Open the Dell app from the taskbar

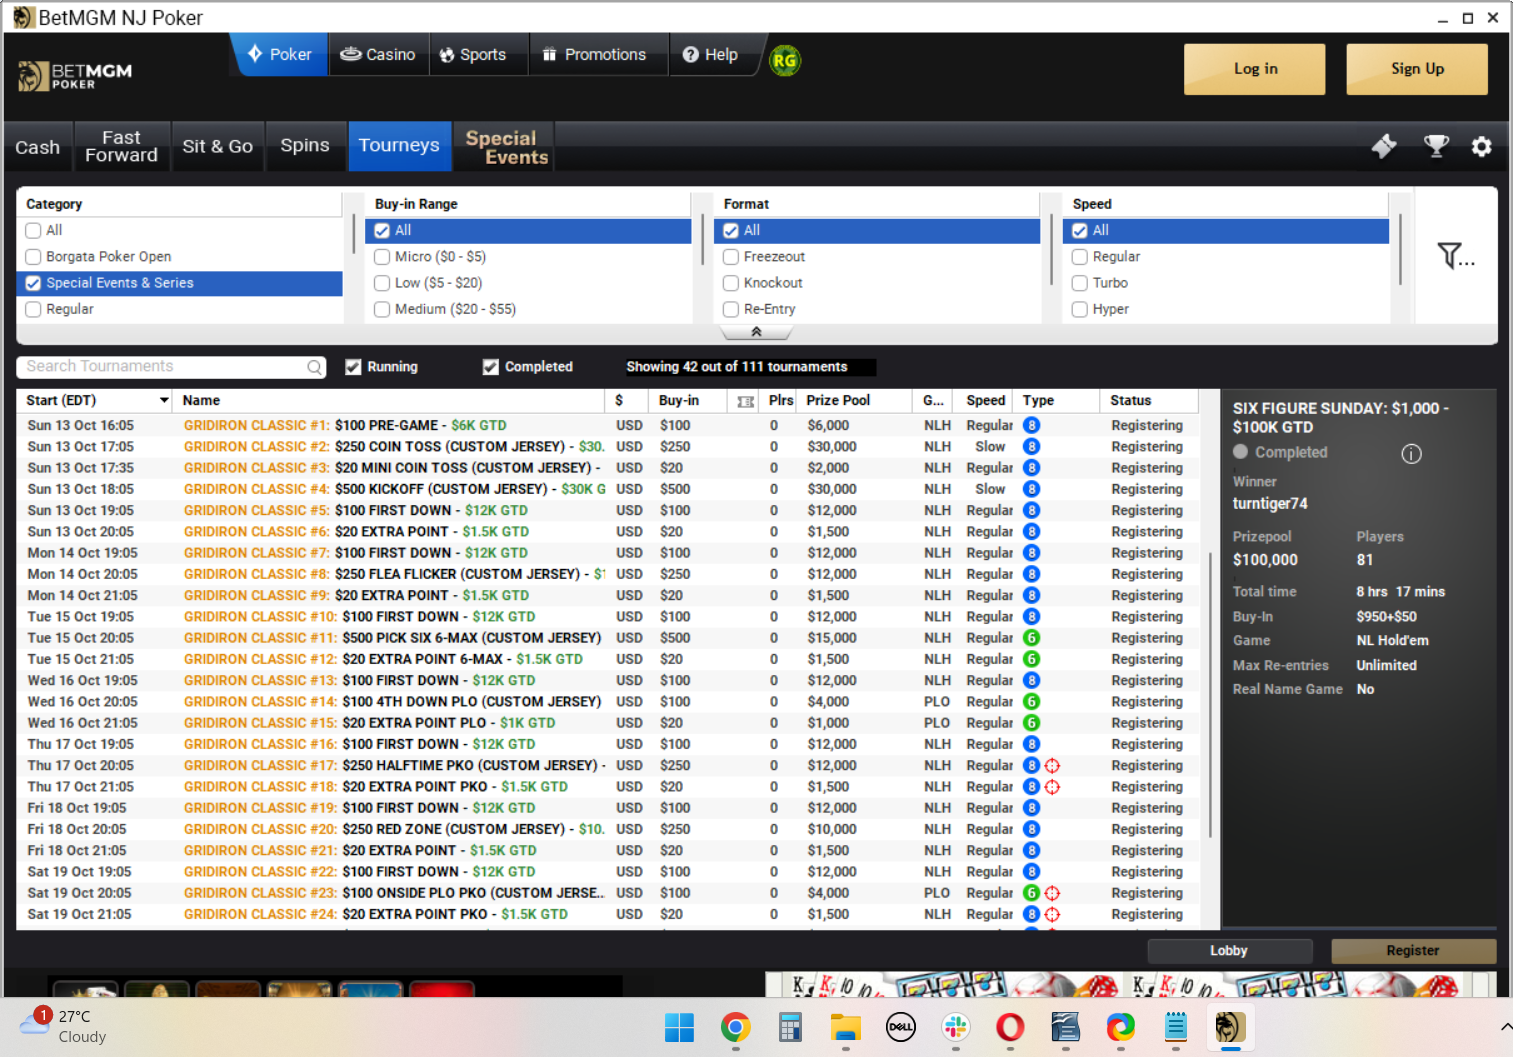[901, 1027]
